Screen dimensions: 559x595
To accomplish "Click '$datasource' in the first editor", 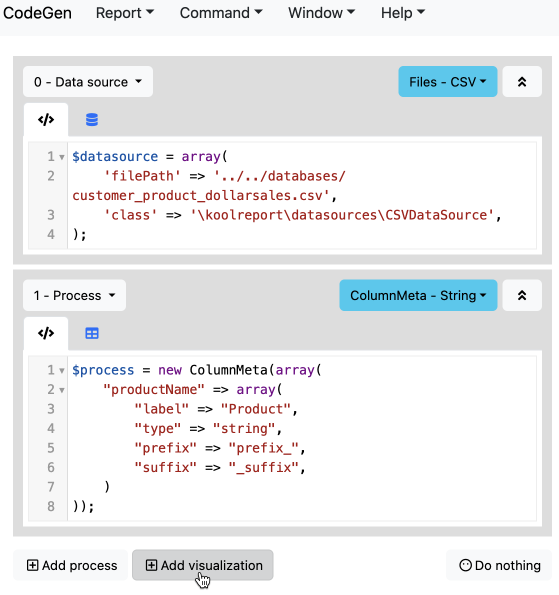I will [x=115, y=156].
